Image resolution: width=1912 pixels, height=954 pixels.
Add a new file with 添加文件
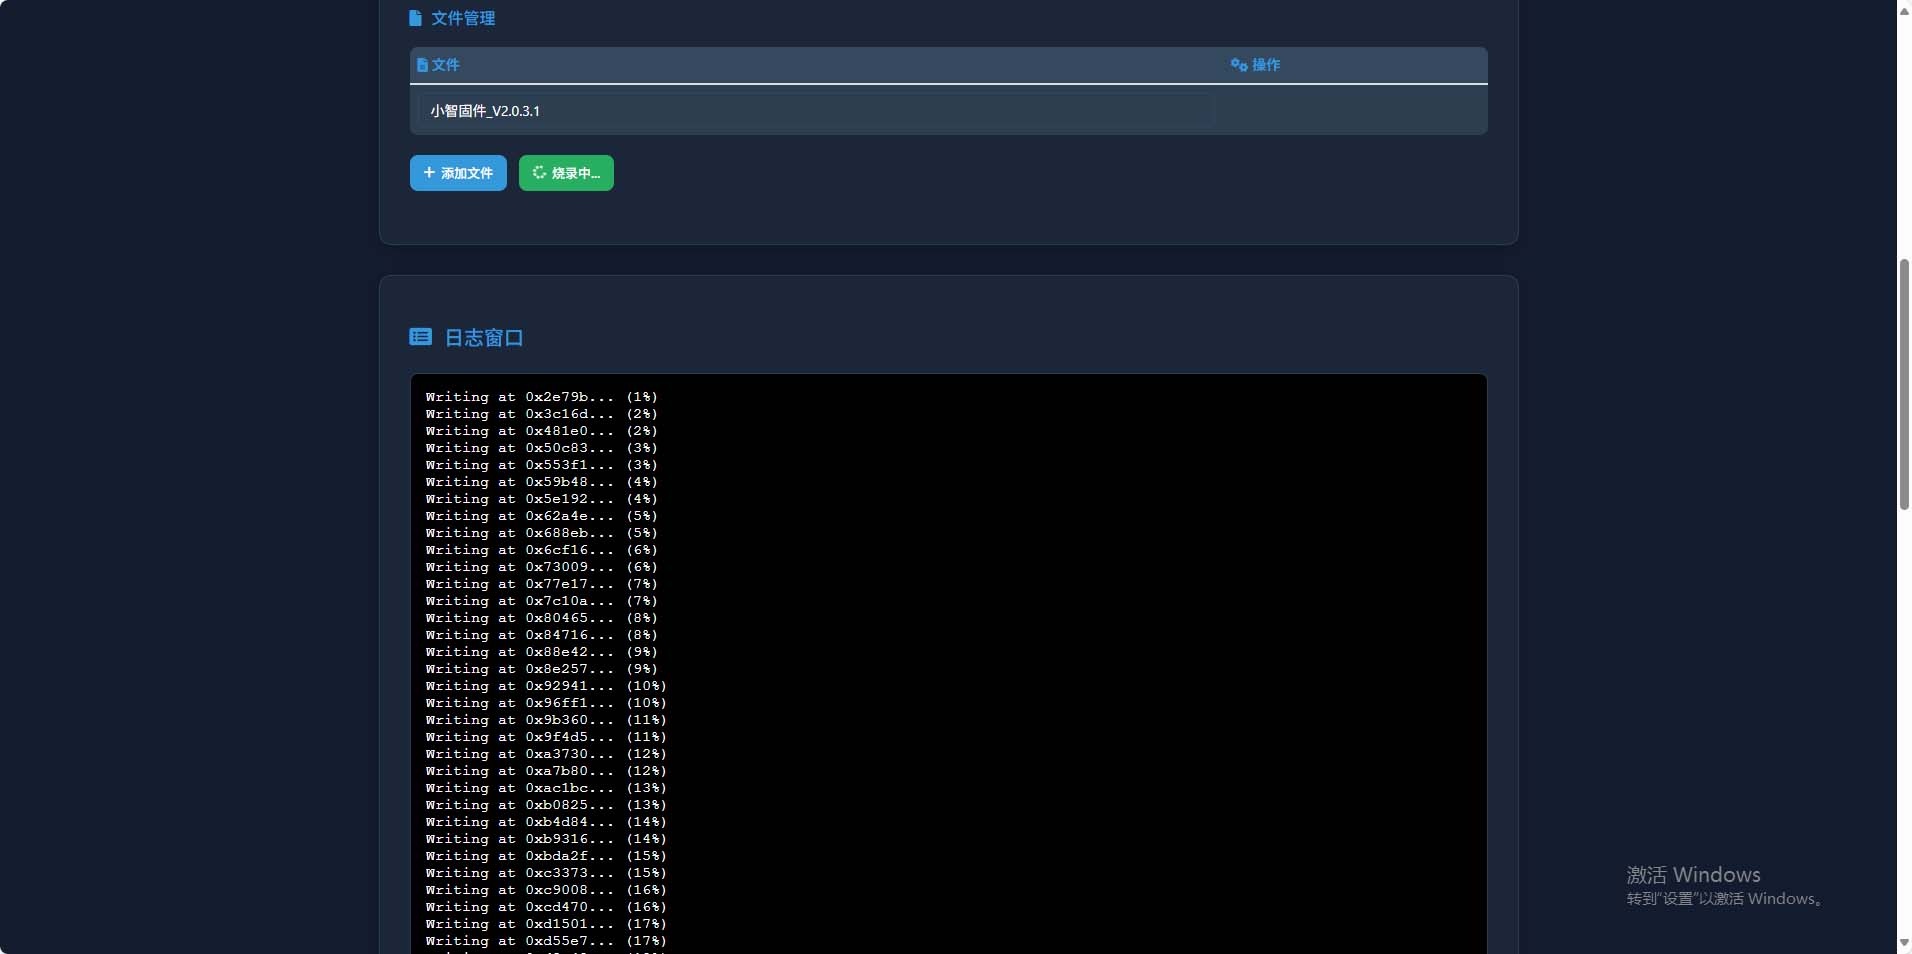tap(458, 173)
